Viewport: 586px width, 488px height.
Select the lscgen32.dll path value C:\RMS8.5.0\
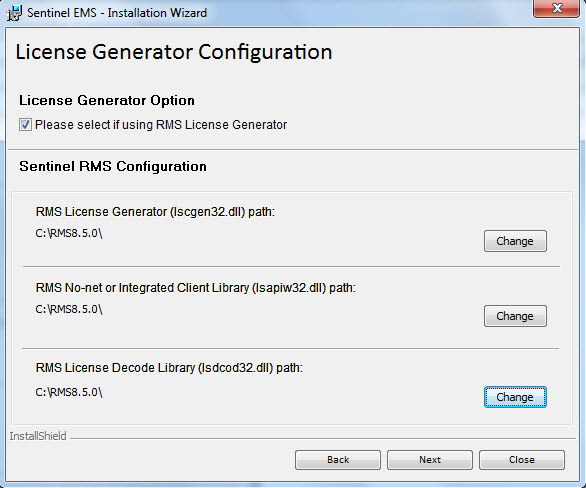coord(69,233)
